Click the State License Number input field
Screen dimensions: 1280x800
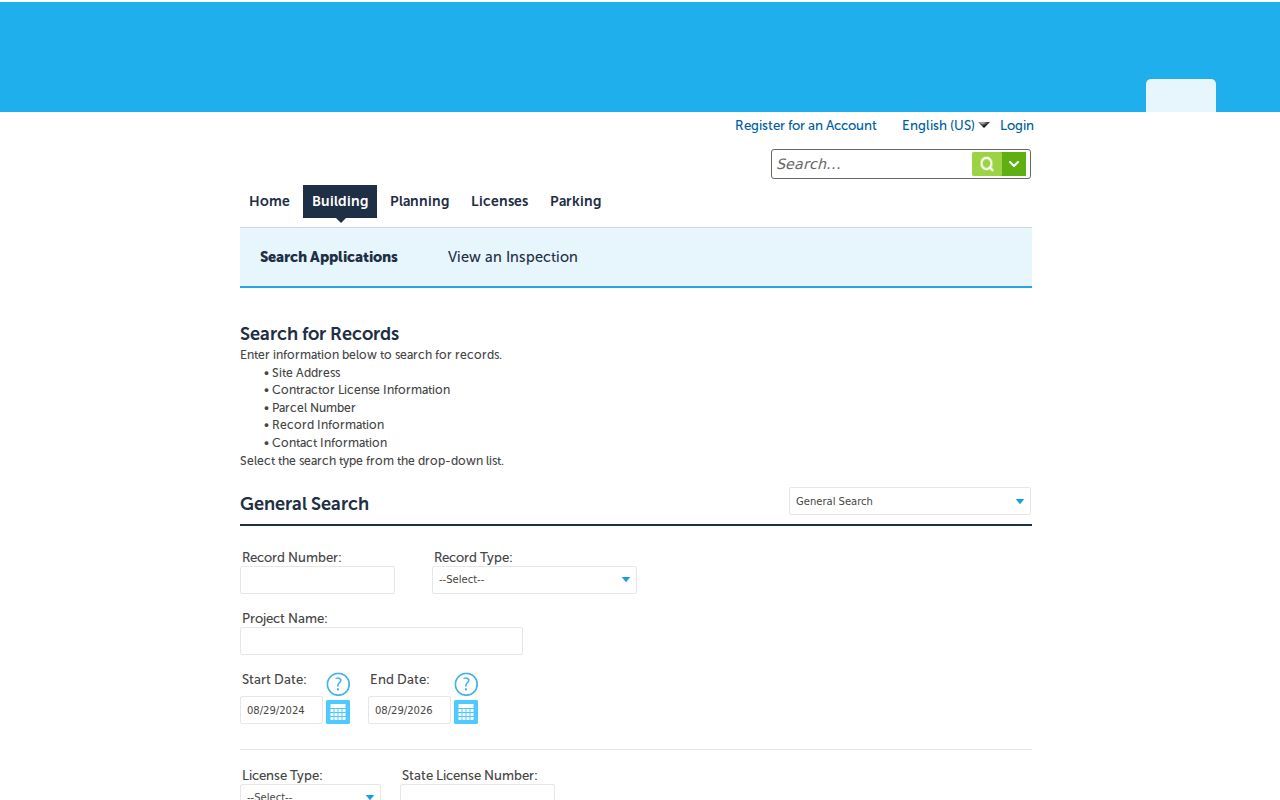pyautogui.click(x=477, y=792)
